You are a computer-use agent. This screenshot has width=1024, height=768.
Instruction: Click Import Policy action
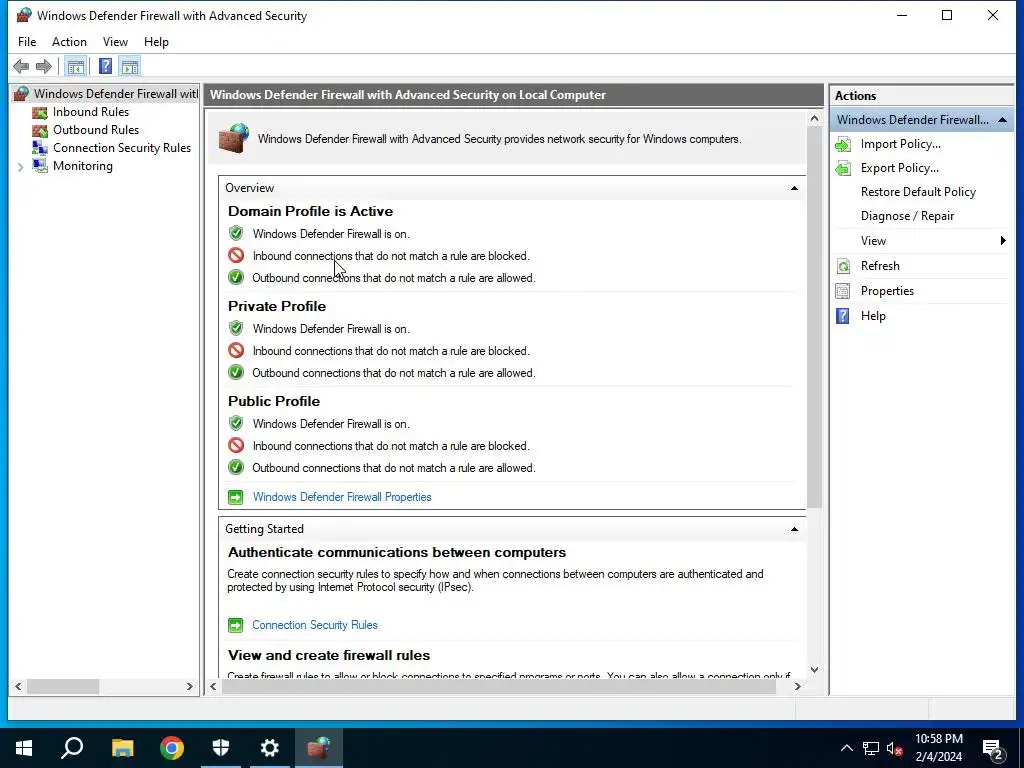(x=901, y=144)
